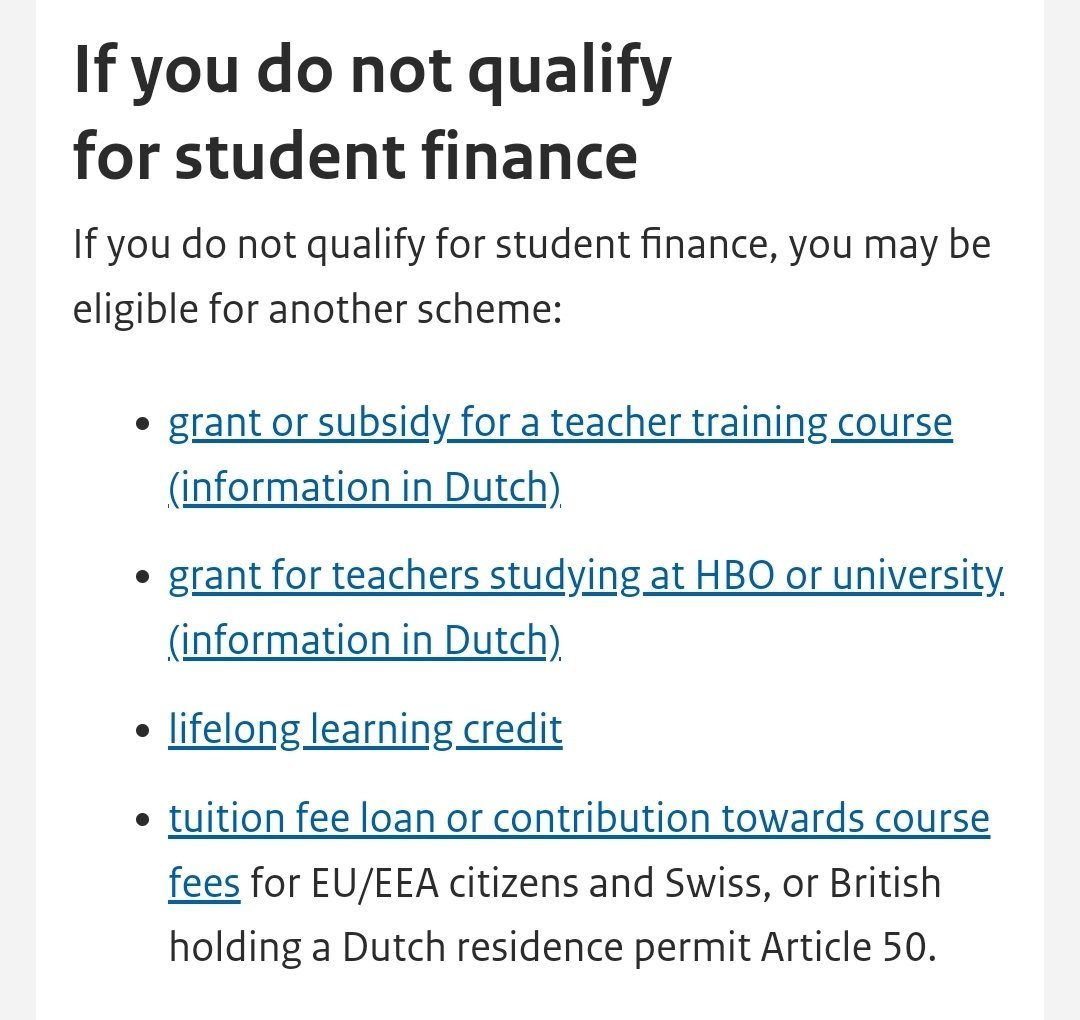1080x1020 pixels.
Task: Click bullet point before tuition fee loan link
Action: pos(141,820)
